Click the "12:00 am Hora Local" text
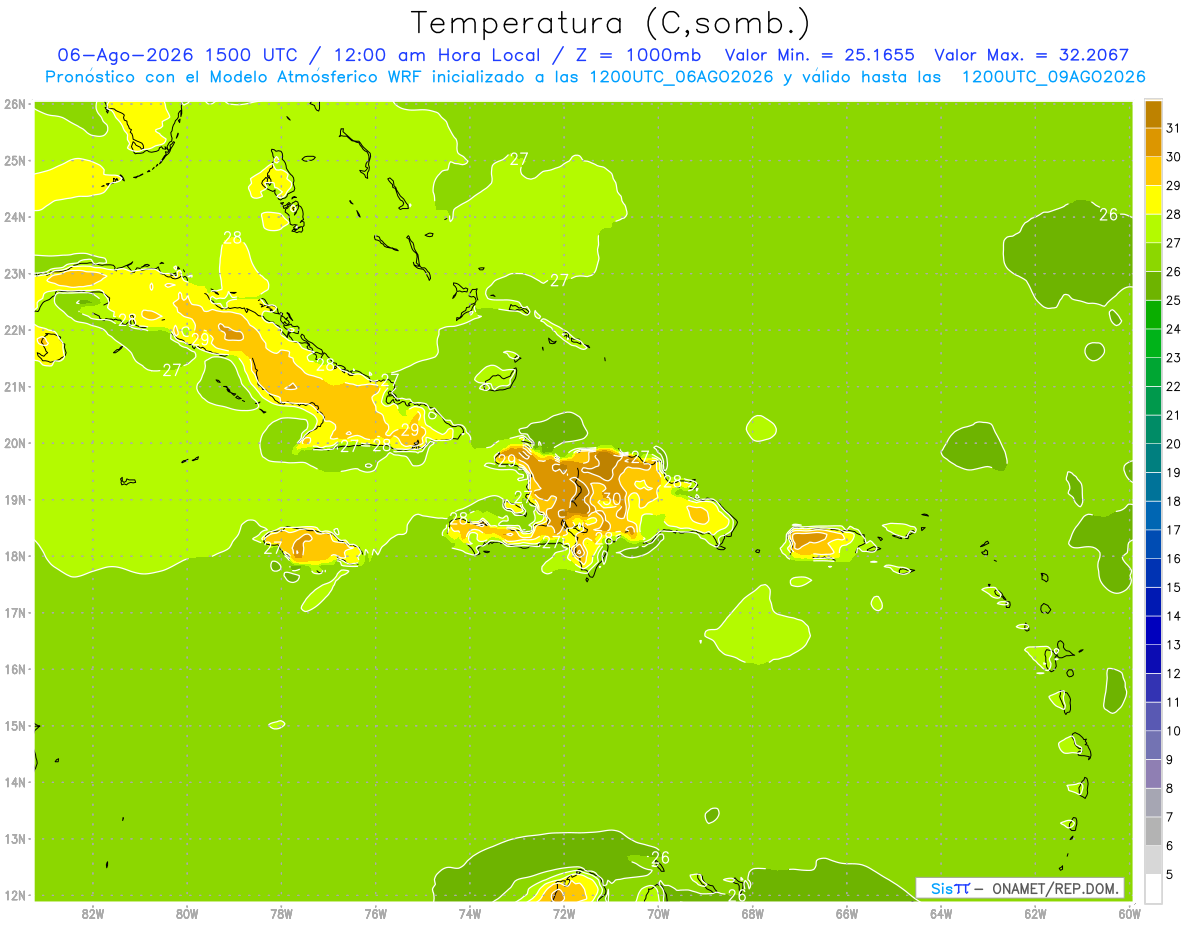The height and width of the screenshot is (927, 1200). 438,56
